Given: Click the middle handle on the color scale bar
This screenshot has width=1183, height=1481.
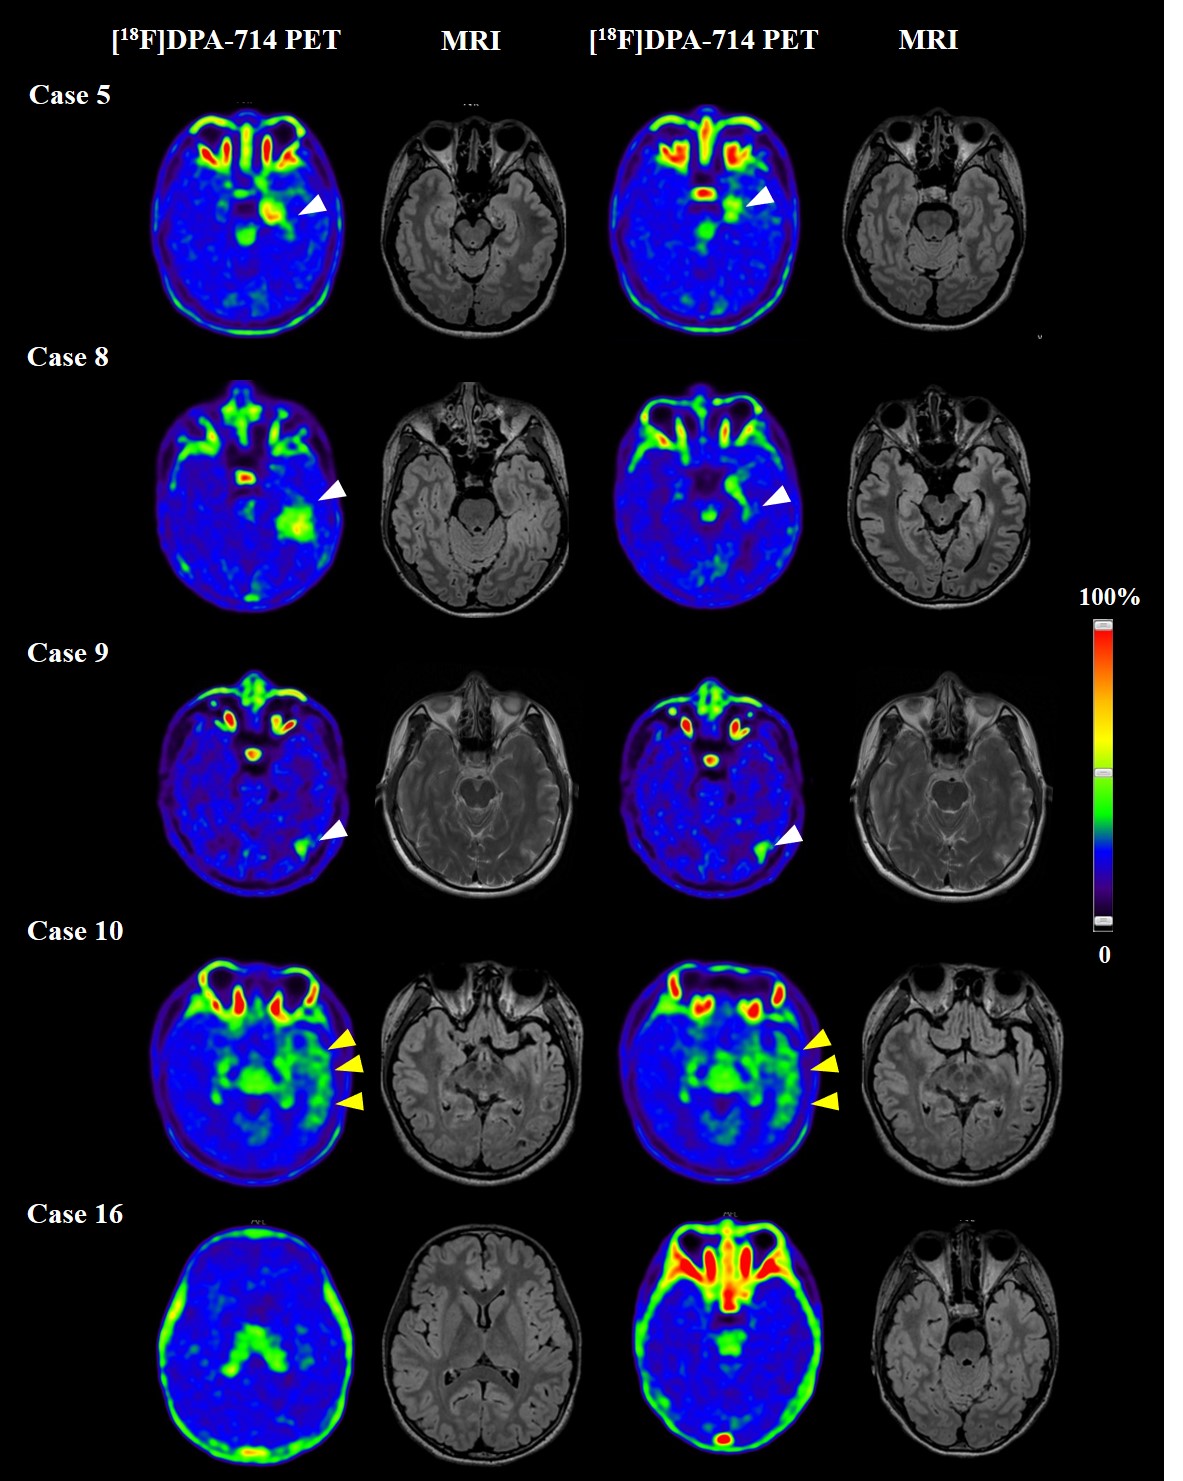Looking at the screenshot, I should coord(1102,774).
